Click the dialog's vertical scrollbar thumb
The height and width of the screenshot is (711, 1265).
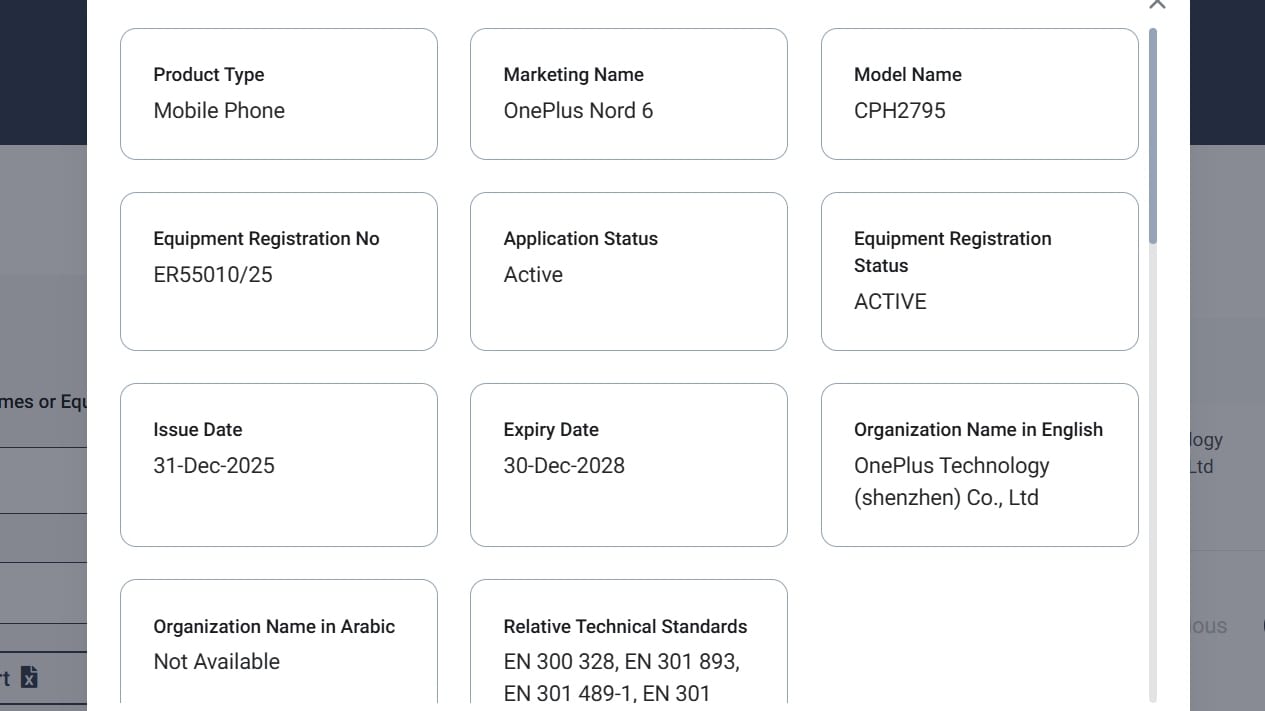1153,135
